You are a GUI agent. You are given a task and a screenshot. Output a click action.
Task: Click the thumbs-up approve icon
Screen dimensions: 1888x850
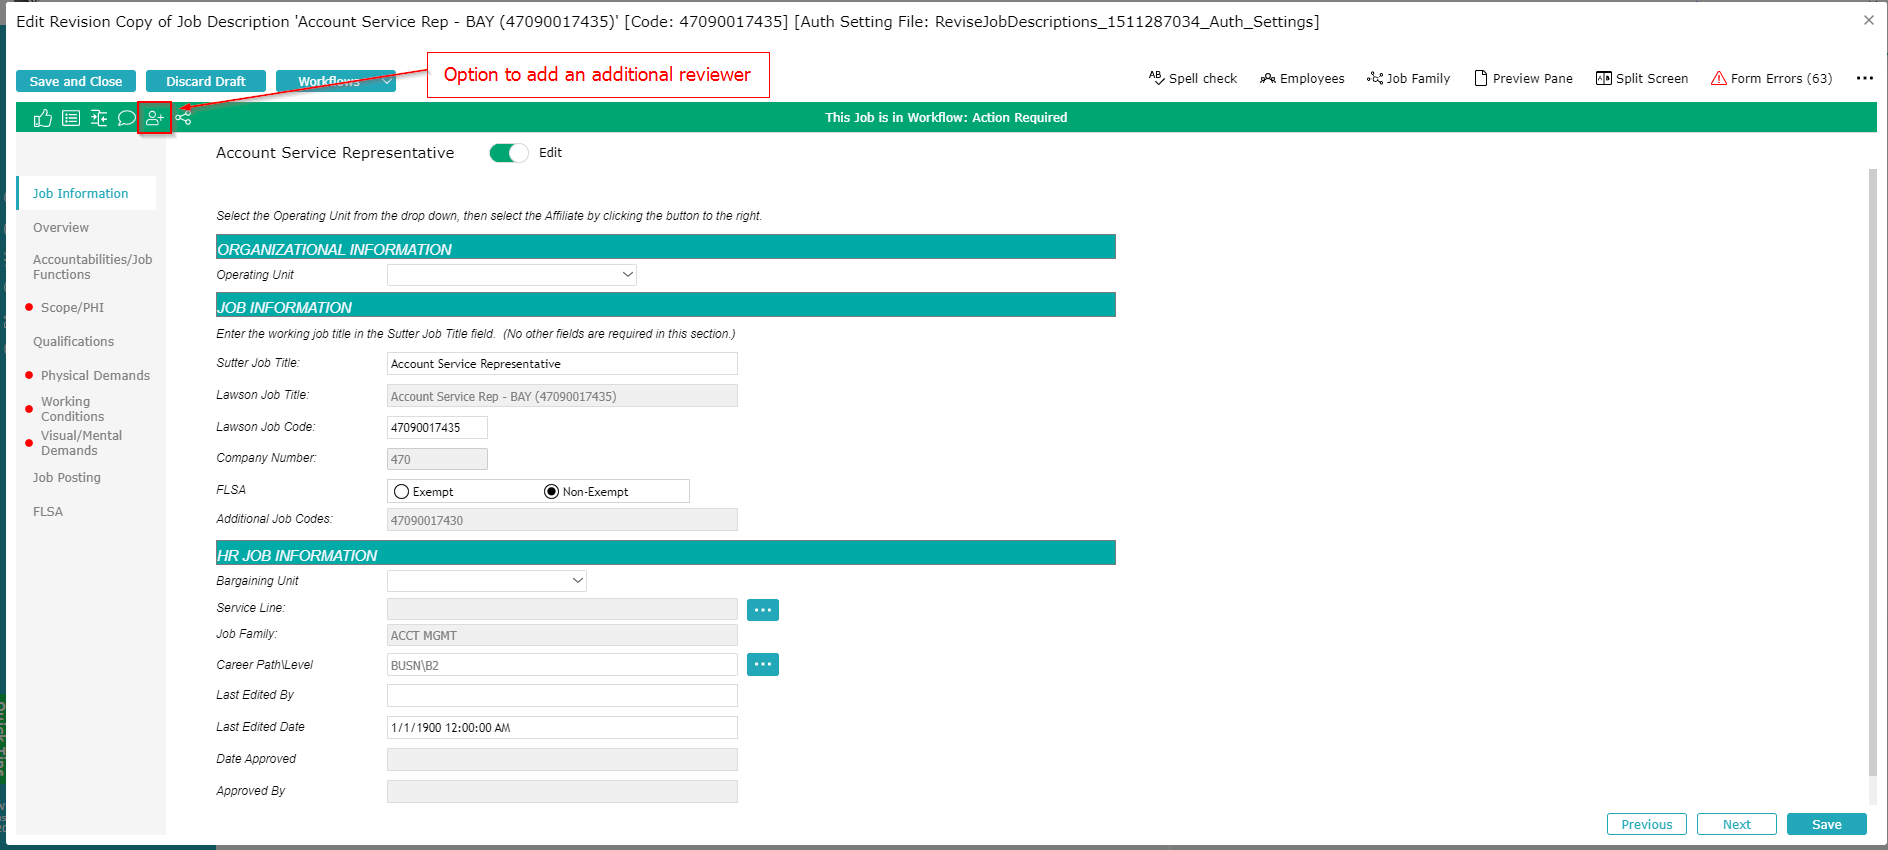(42, 118)
